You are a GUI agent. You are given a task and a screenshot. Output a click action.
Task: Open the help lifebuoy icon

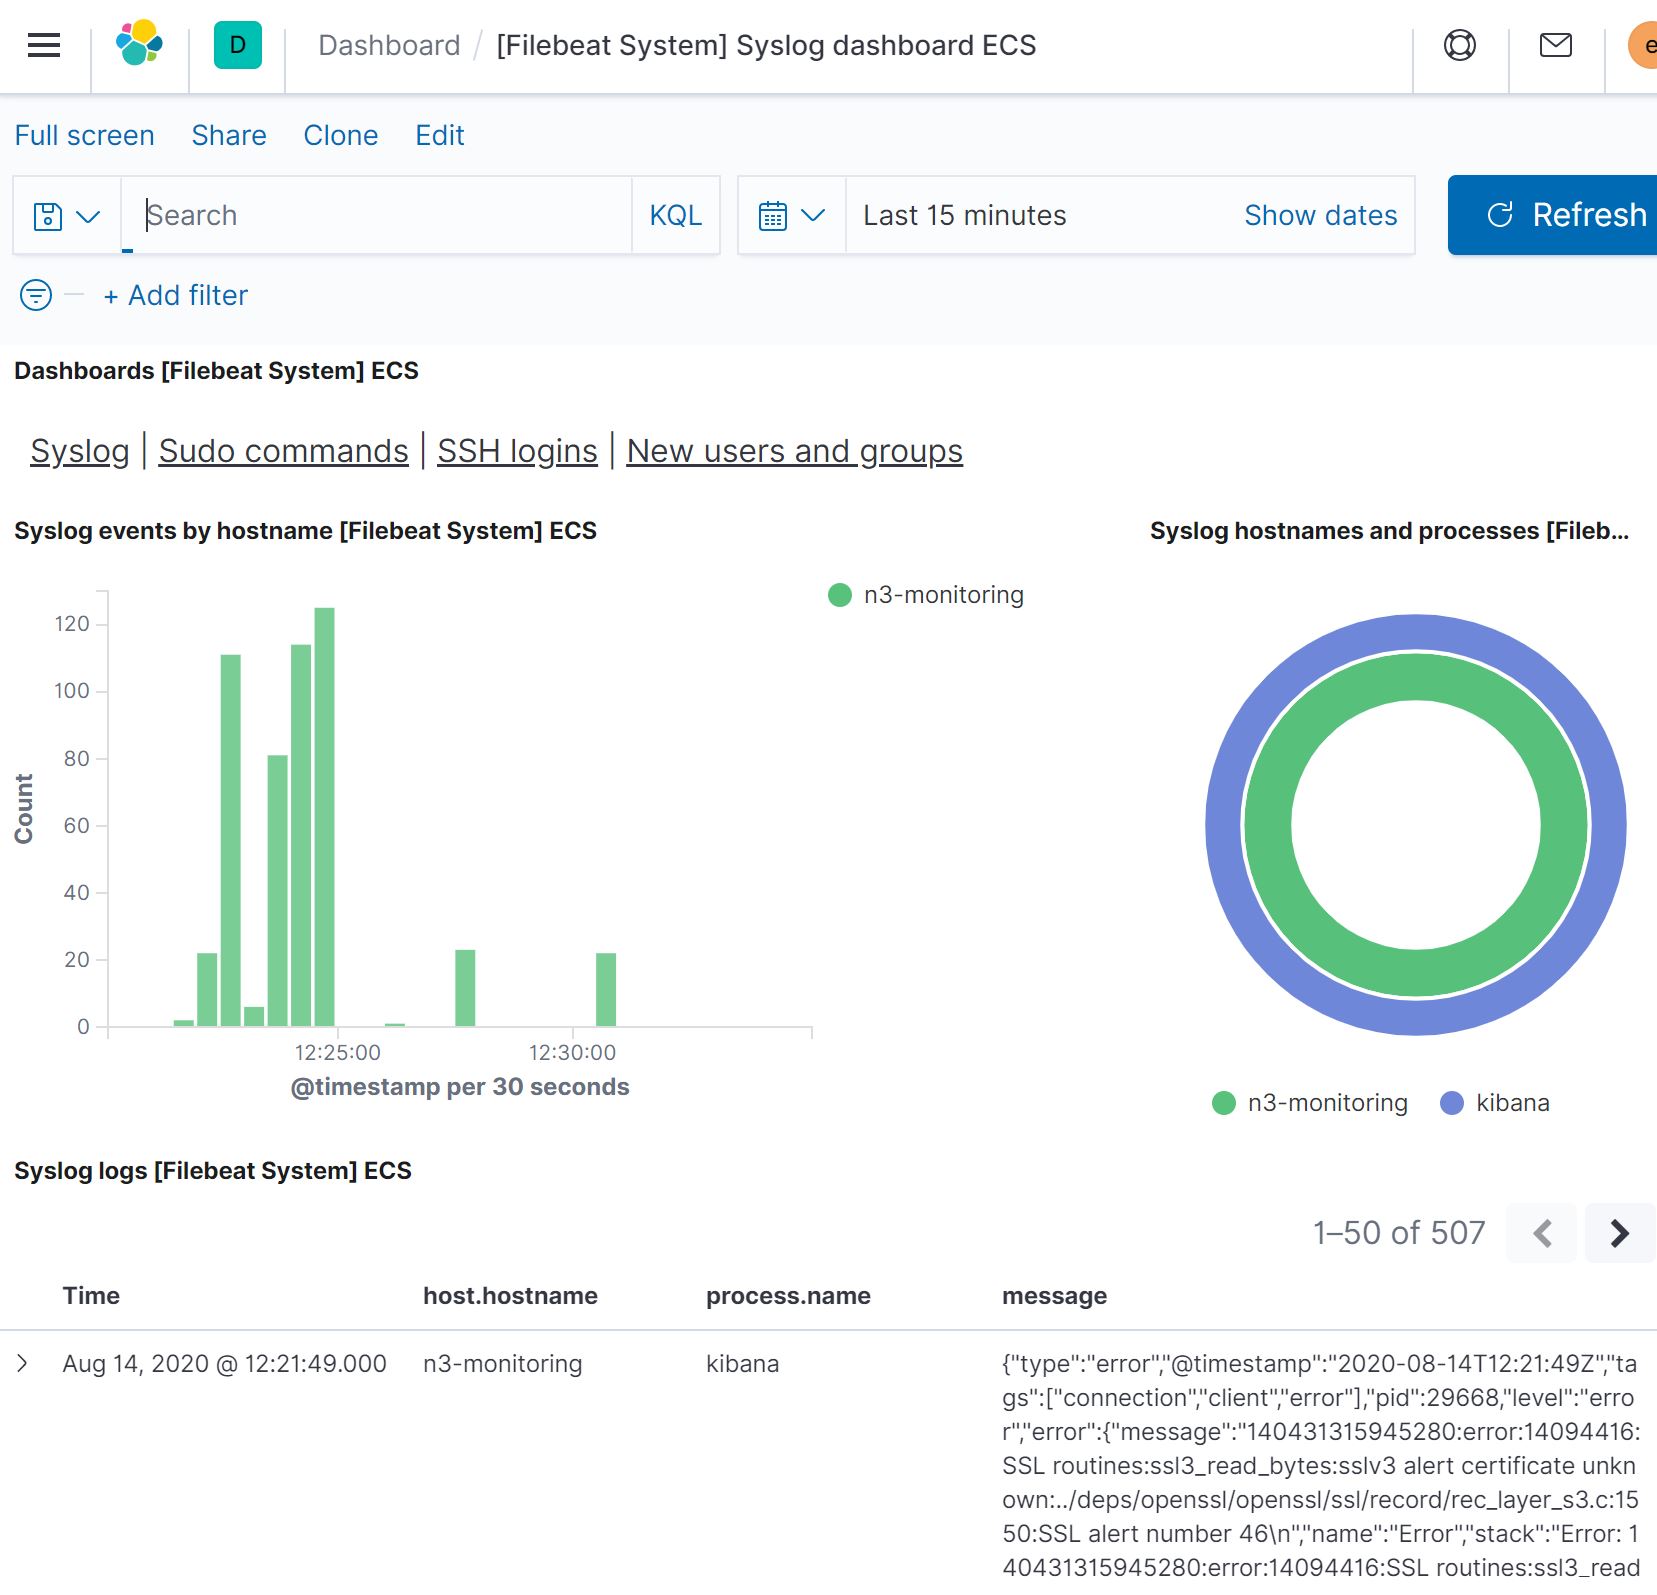(x=1459, y=45)
